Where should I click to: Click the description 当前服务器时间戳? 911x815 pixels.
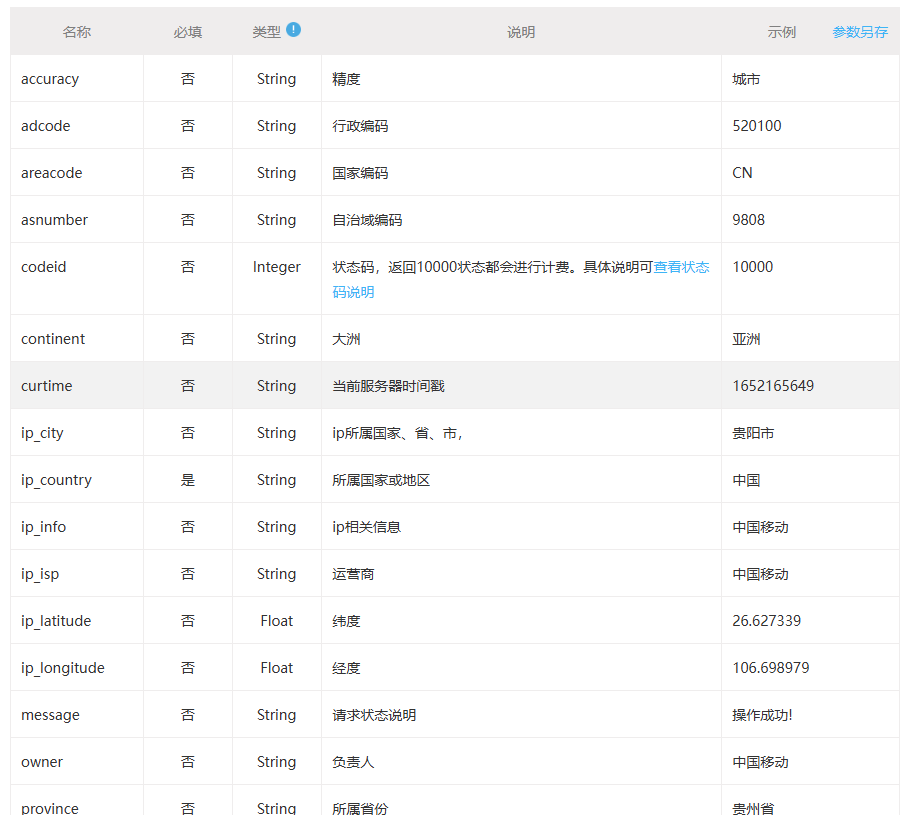[x=388, y=386]
